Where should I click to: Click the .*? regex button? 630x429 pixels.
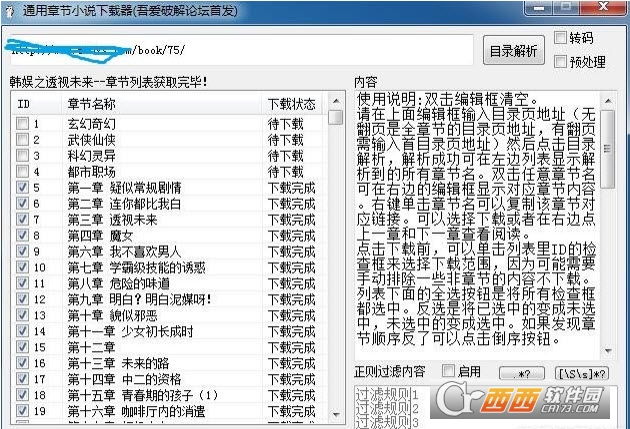[522, 374]
